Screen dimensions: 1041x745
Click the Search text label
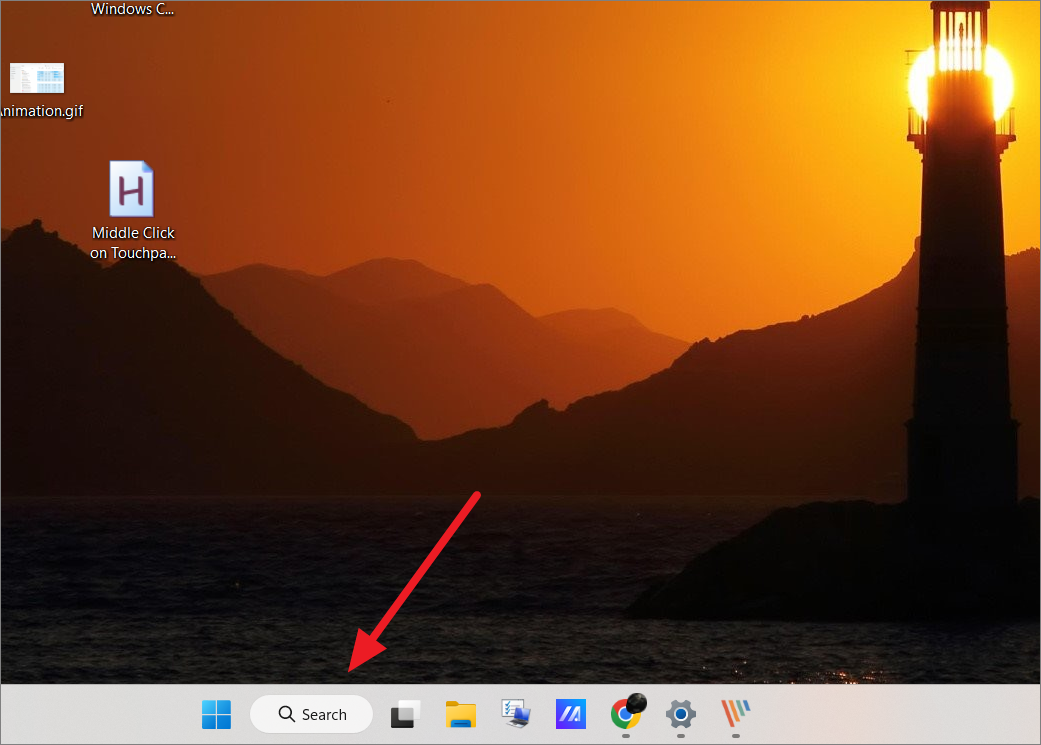(322, 714)
